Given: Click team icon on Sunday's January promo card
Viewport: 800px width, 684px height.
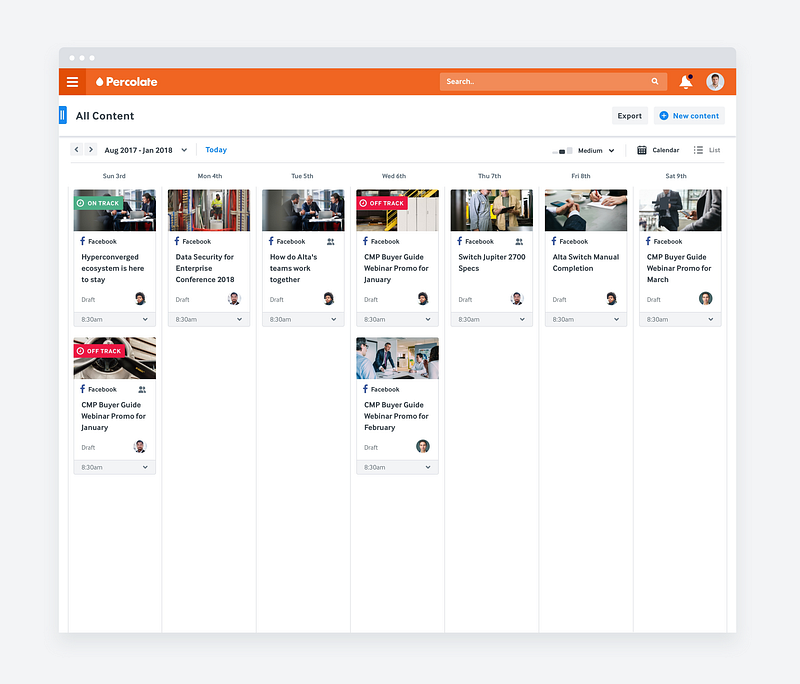Looking at the screenshot, I should (142, 389).
